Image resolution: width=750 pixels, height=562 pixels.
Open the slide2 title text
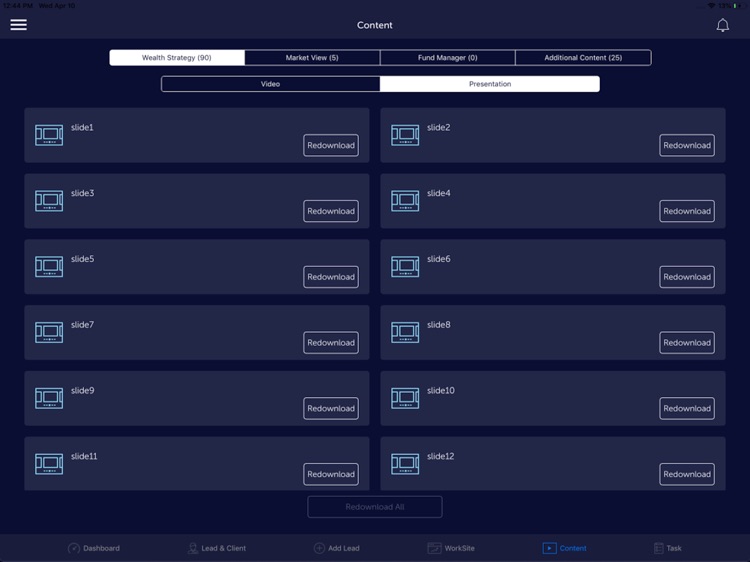pos(439,127)
